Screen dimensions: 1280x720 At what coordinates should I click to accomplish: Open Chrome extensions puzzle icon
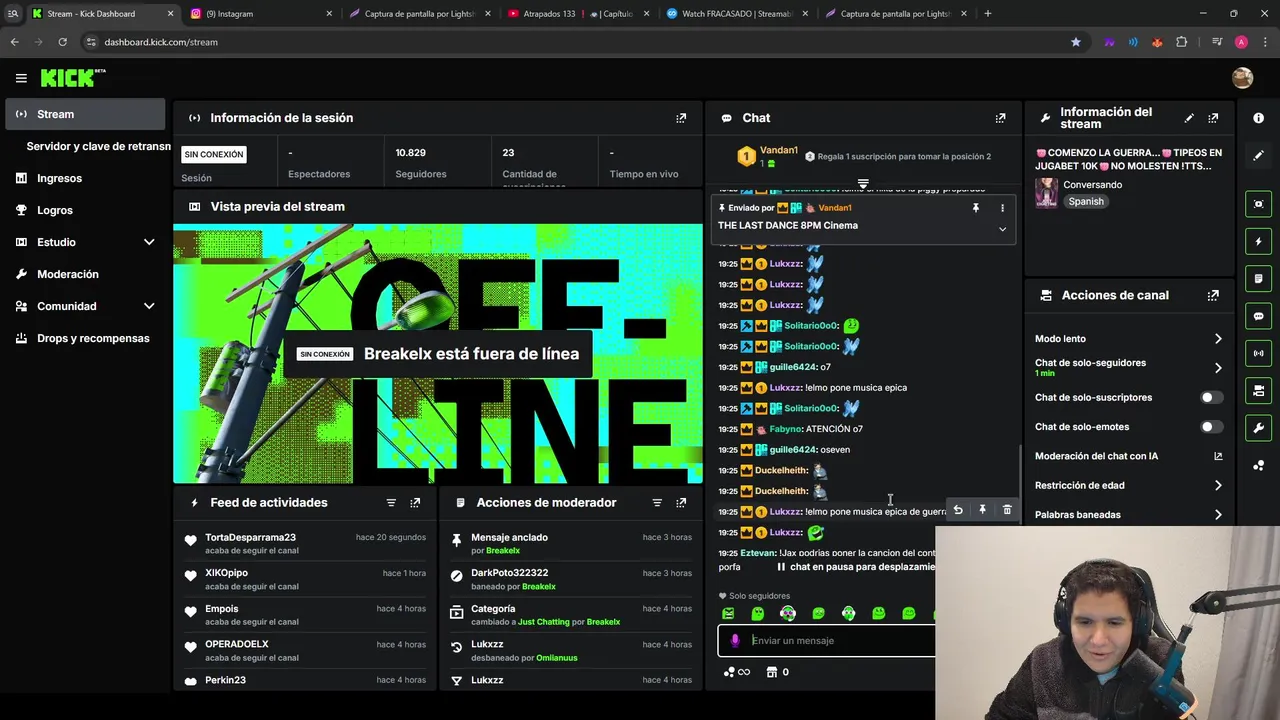(x=1182, y=42)
